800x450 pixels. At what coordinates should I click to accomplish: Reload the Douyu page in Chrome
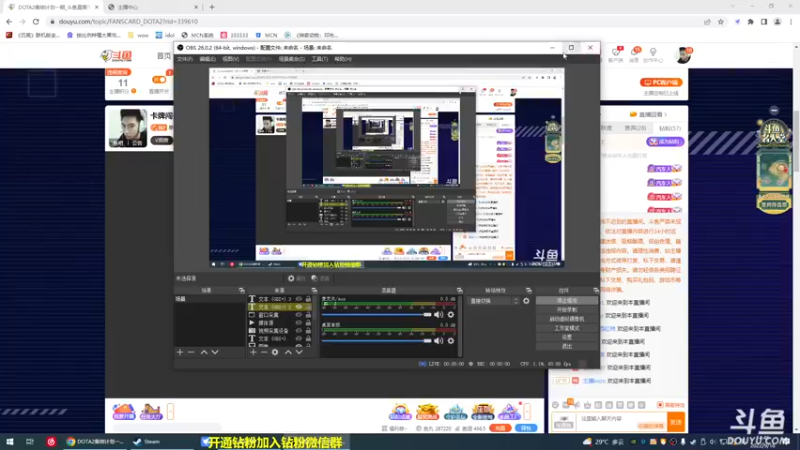[36, 21]
